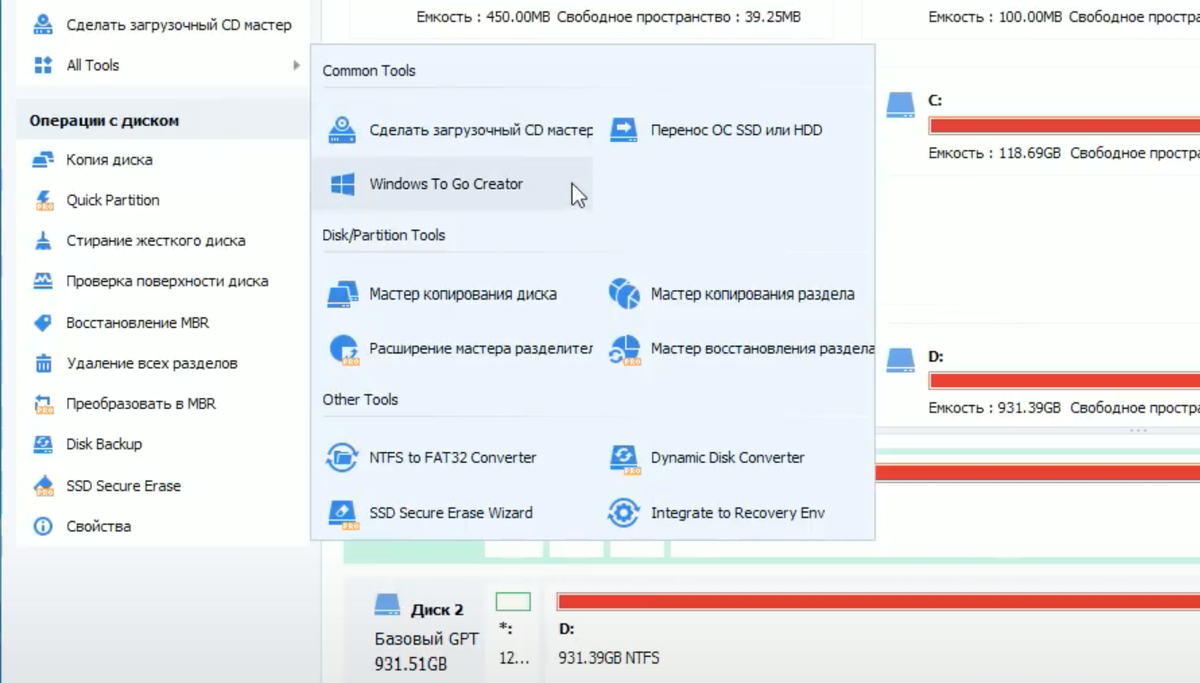Expand the All Tools submenu arrow
Screen dimensions: 1200x683
click(x=296, y=65)
